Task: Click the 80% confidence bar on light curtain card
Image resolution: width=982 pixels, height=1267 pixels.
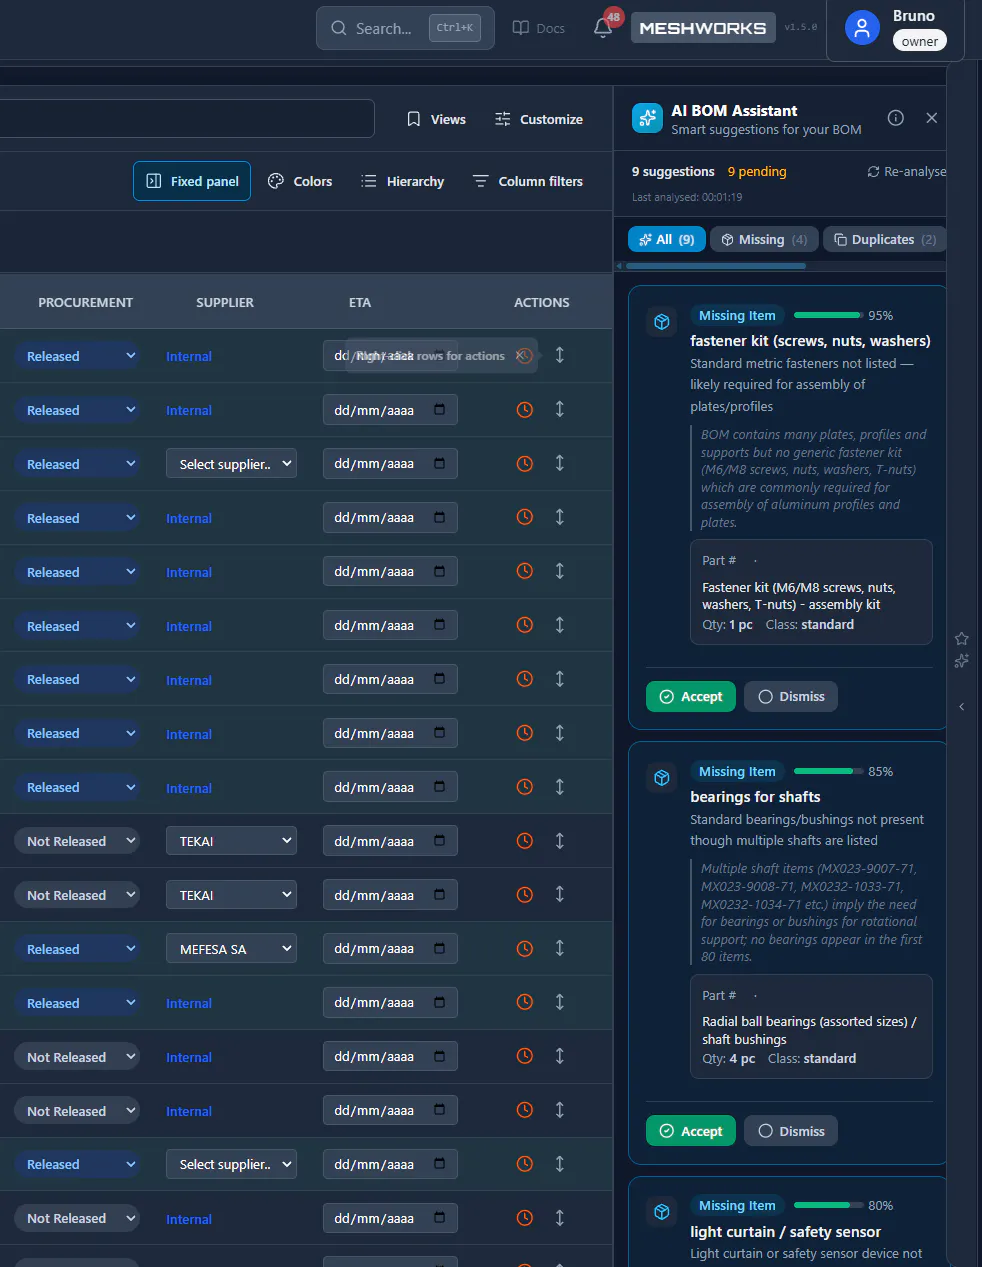Action: coord(828,1205)
